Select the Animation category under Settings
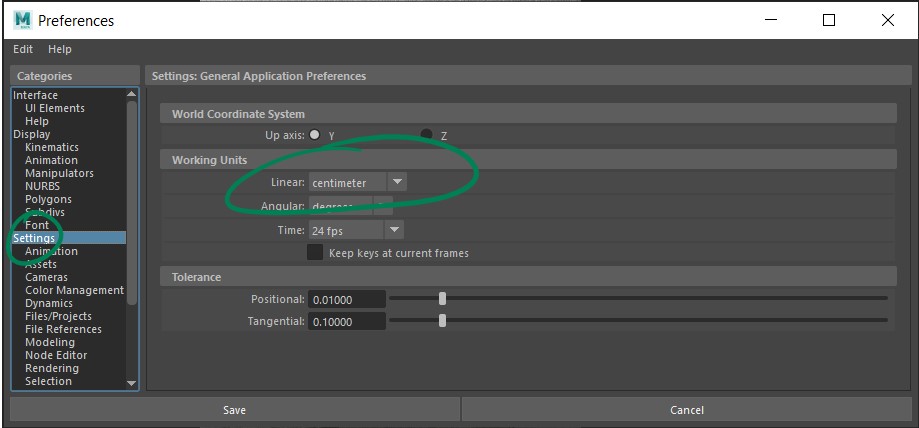This screenshot has width=919, height=428. click(x=51, y=251)
